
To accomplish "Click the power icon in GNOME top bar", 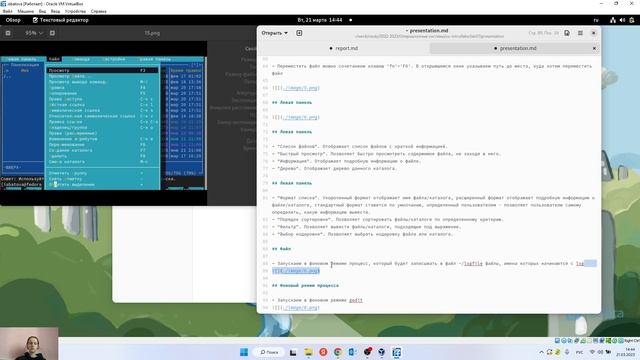I will point(632,20).
